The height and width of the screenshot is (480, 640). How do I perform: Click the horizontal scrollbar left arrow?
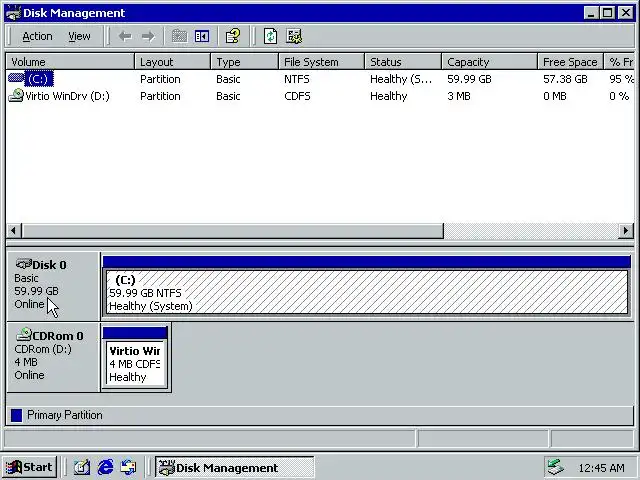pos(13,231)
